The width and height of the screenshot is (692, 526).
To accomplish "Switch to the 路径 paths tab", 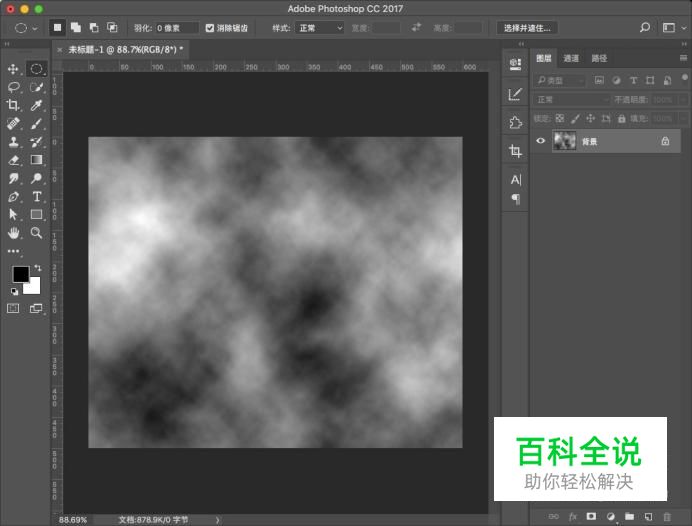I will [x=598, y=59].
